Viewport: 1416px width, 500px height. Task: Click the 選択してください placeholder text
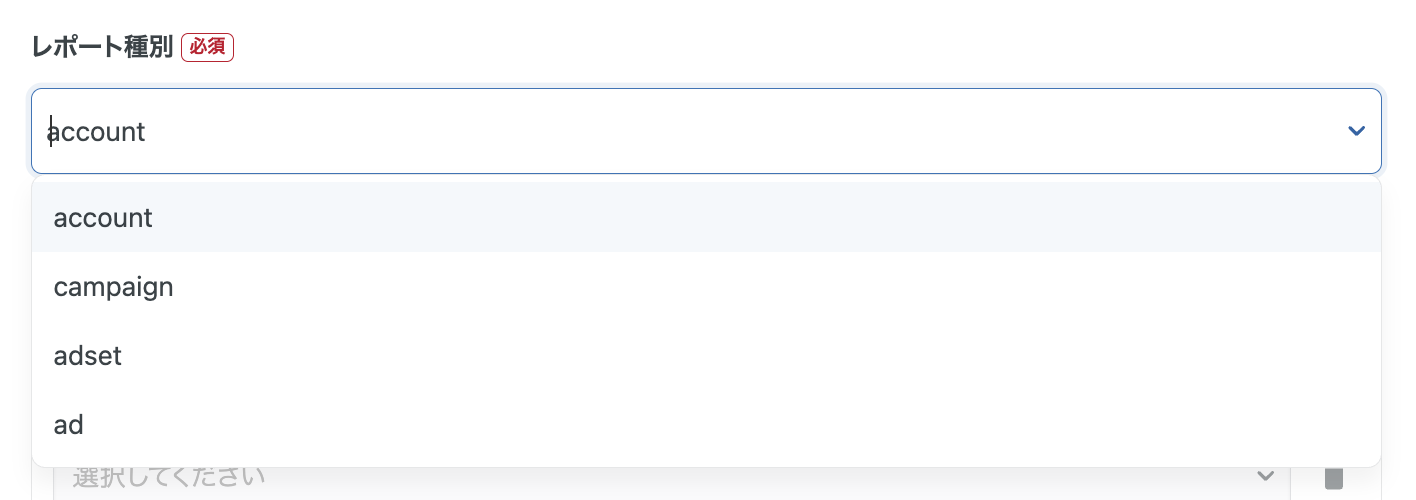(x=169, y=477)
